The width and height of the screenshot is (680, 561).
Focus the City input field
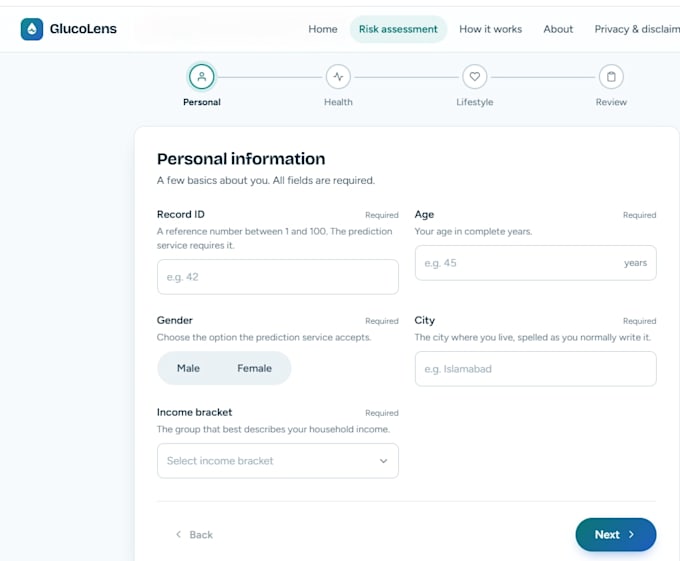(x=536, y=369)
